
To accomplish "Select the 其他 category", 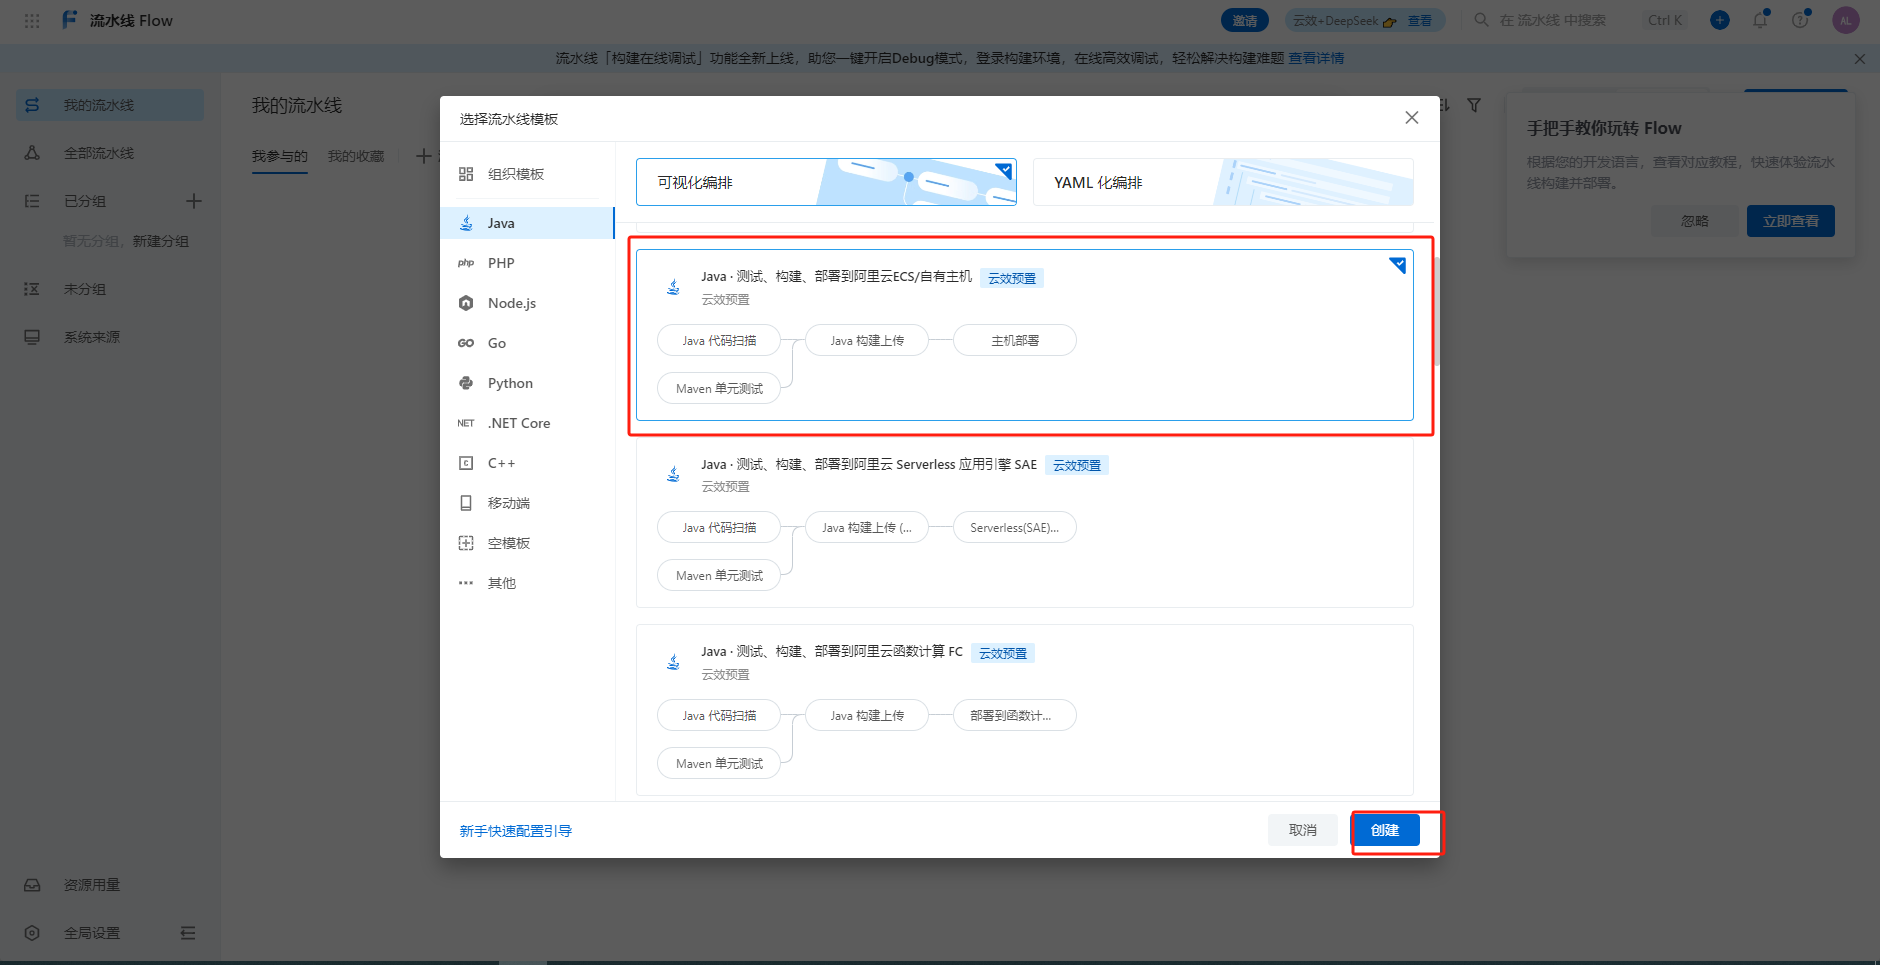I will pyautogui.click(x=527, y=583).
